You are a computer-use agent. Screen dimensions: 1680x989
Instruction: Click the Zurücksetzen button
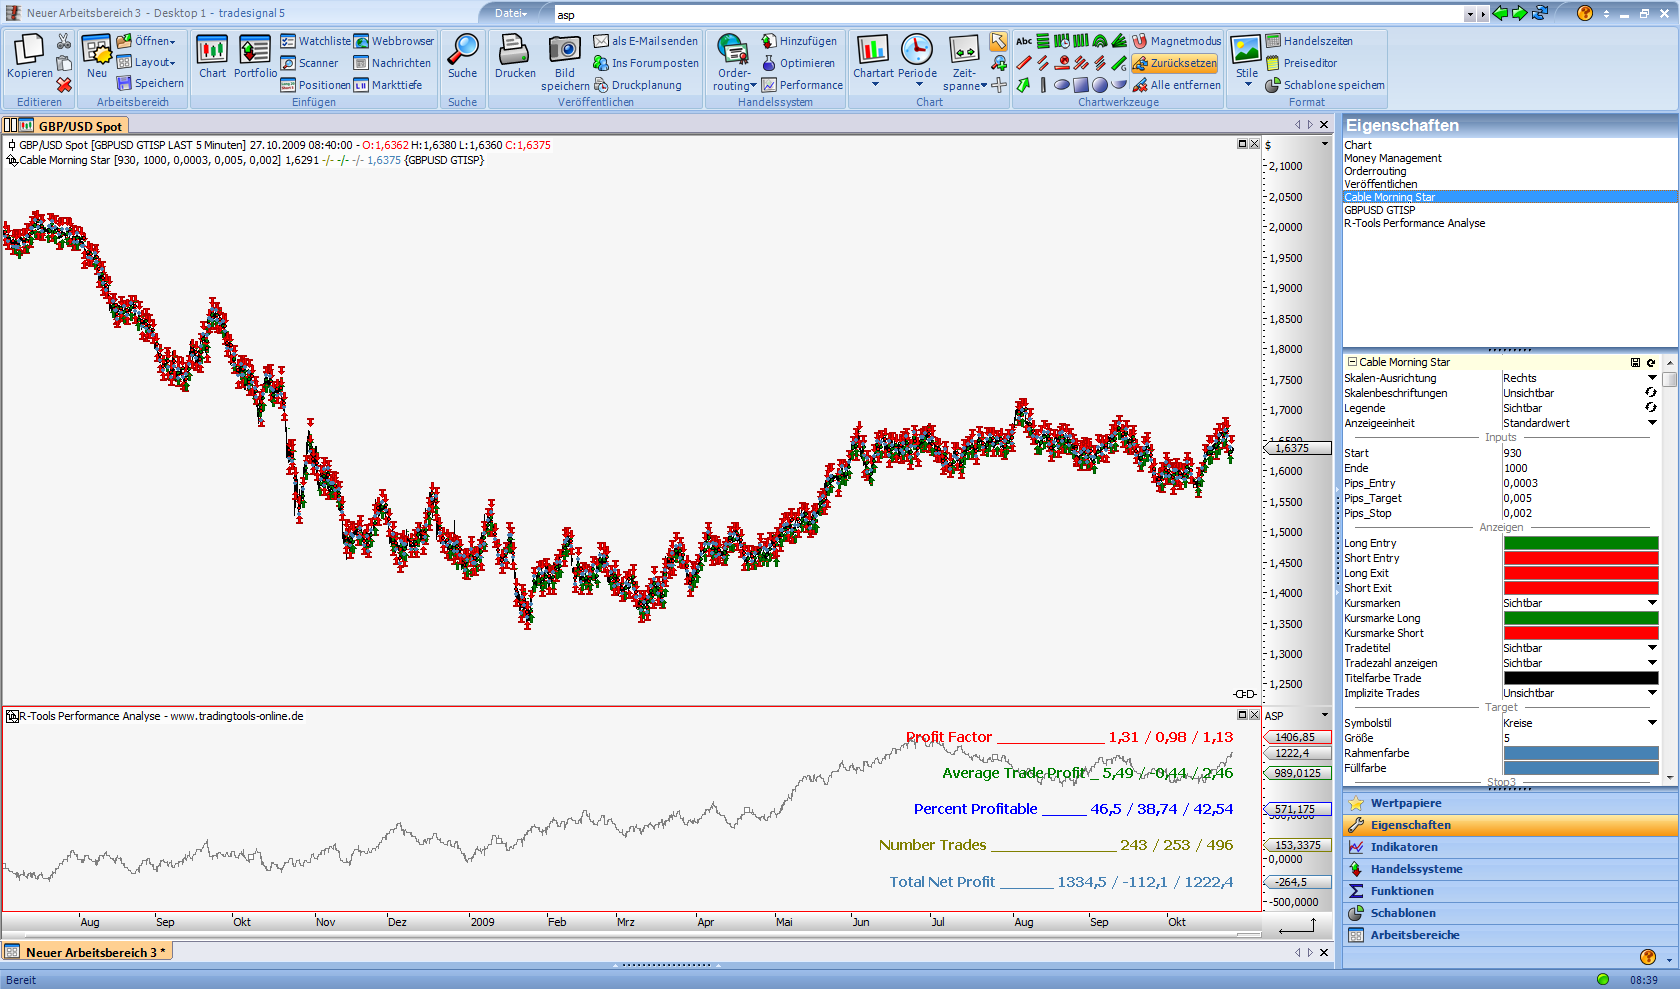coord(1175,63)
